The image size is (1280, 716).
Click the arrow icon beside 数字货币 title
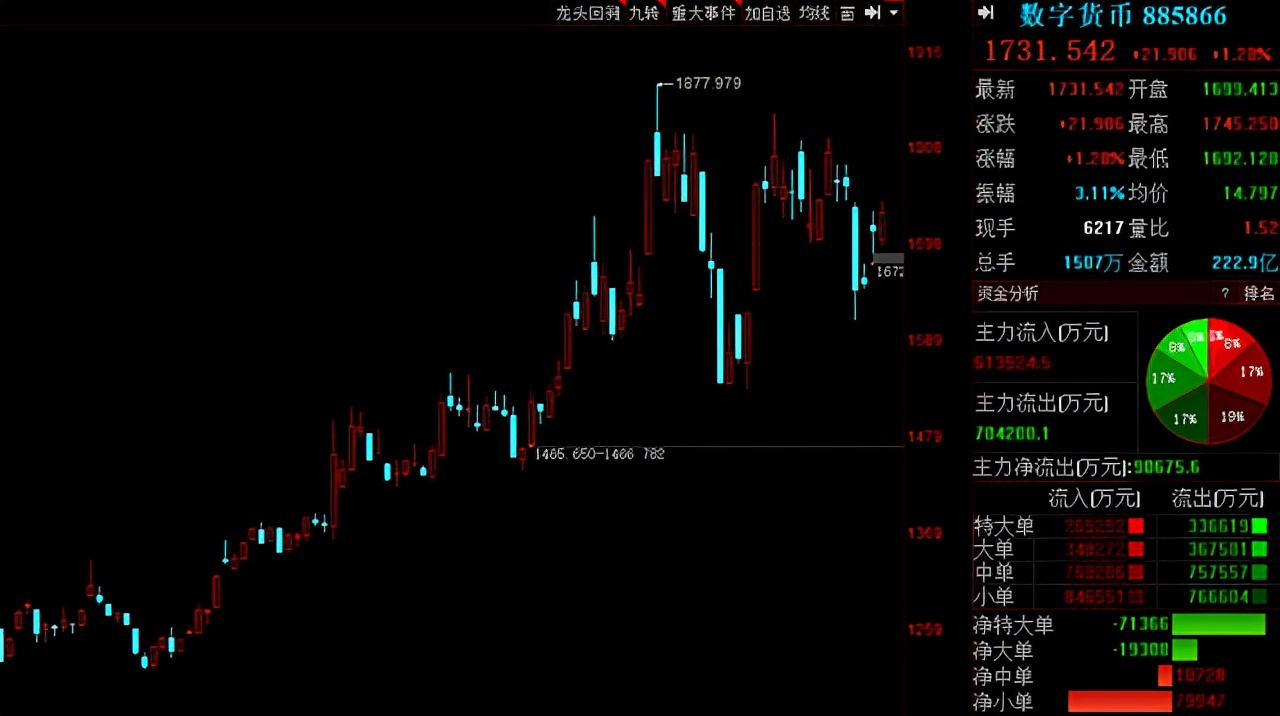point(986,13)
